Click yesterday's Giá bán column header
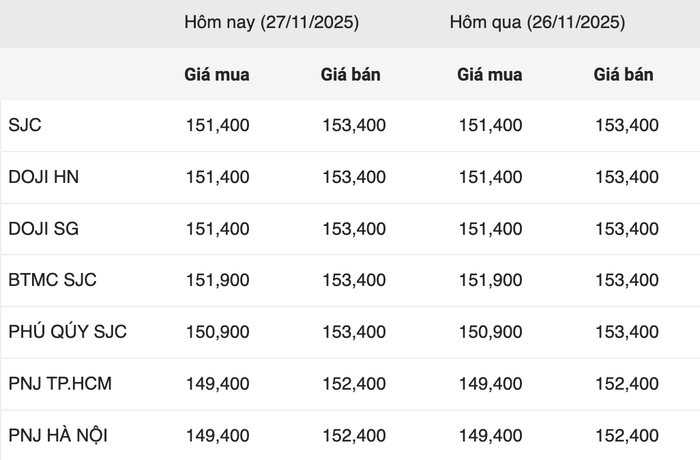The width and height of the screenshot is (700, 460). [x=624, y=75]
